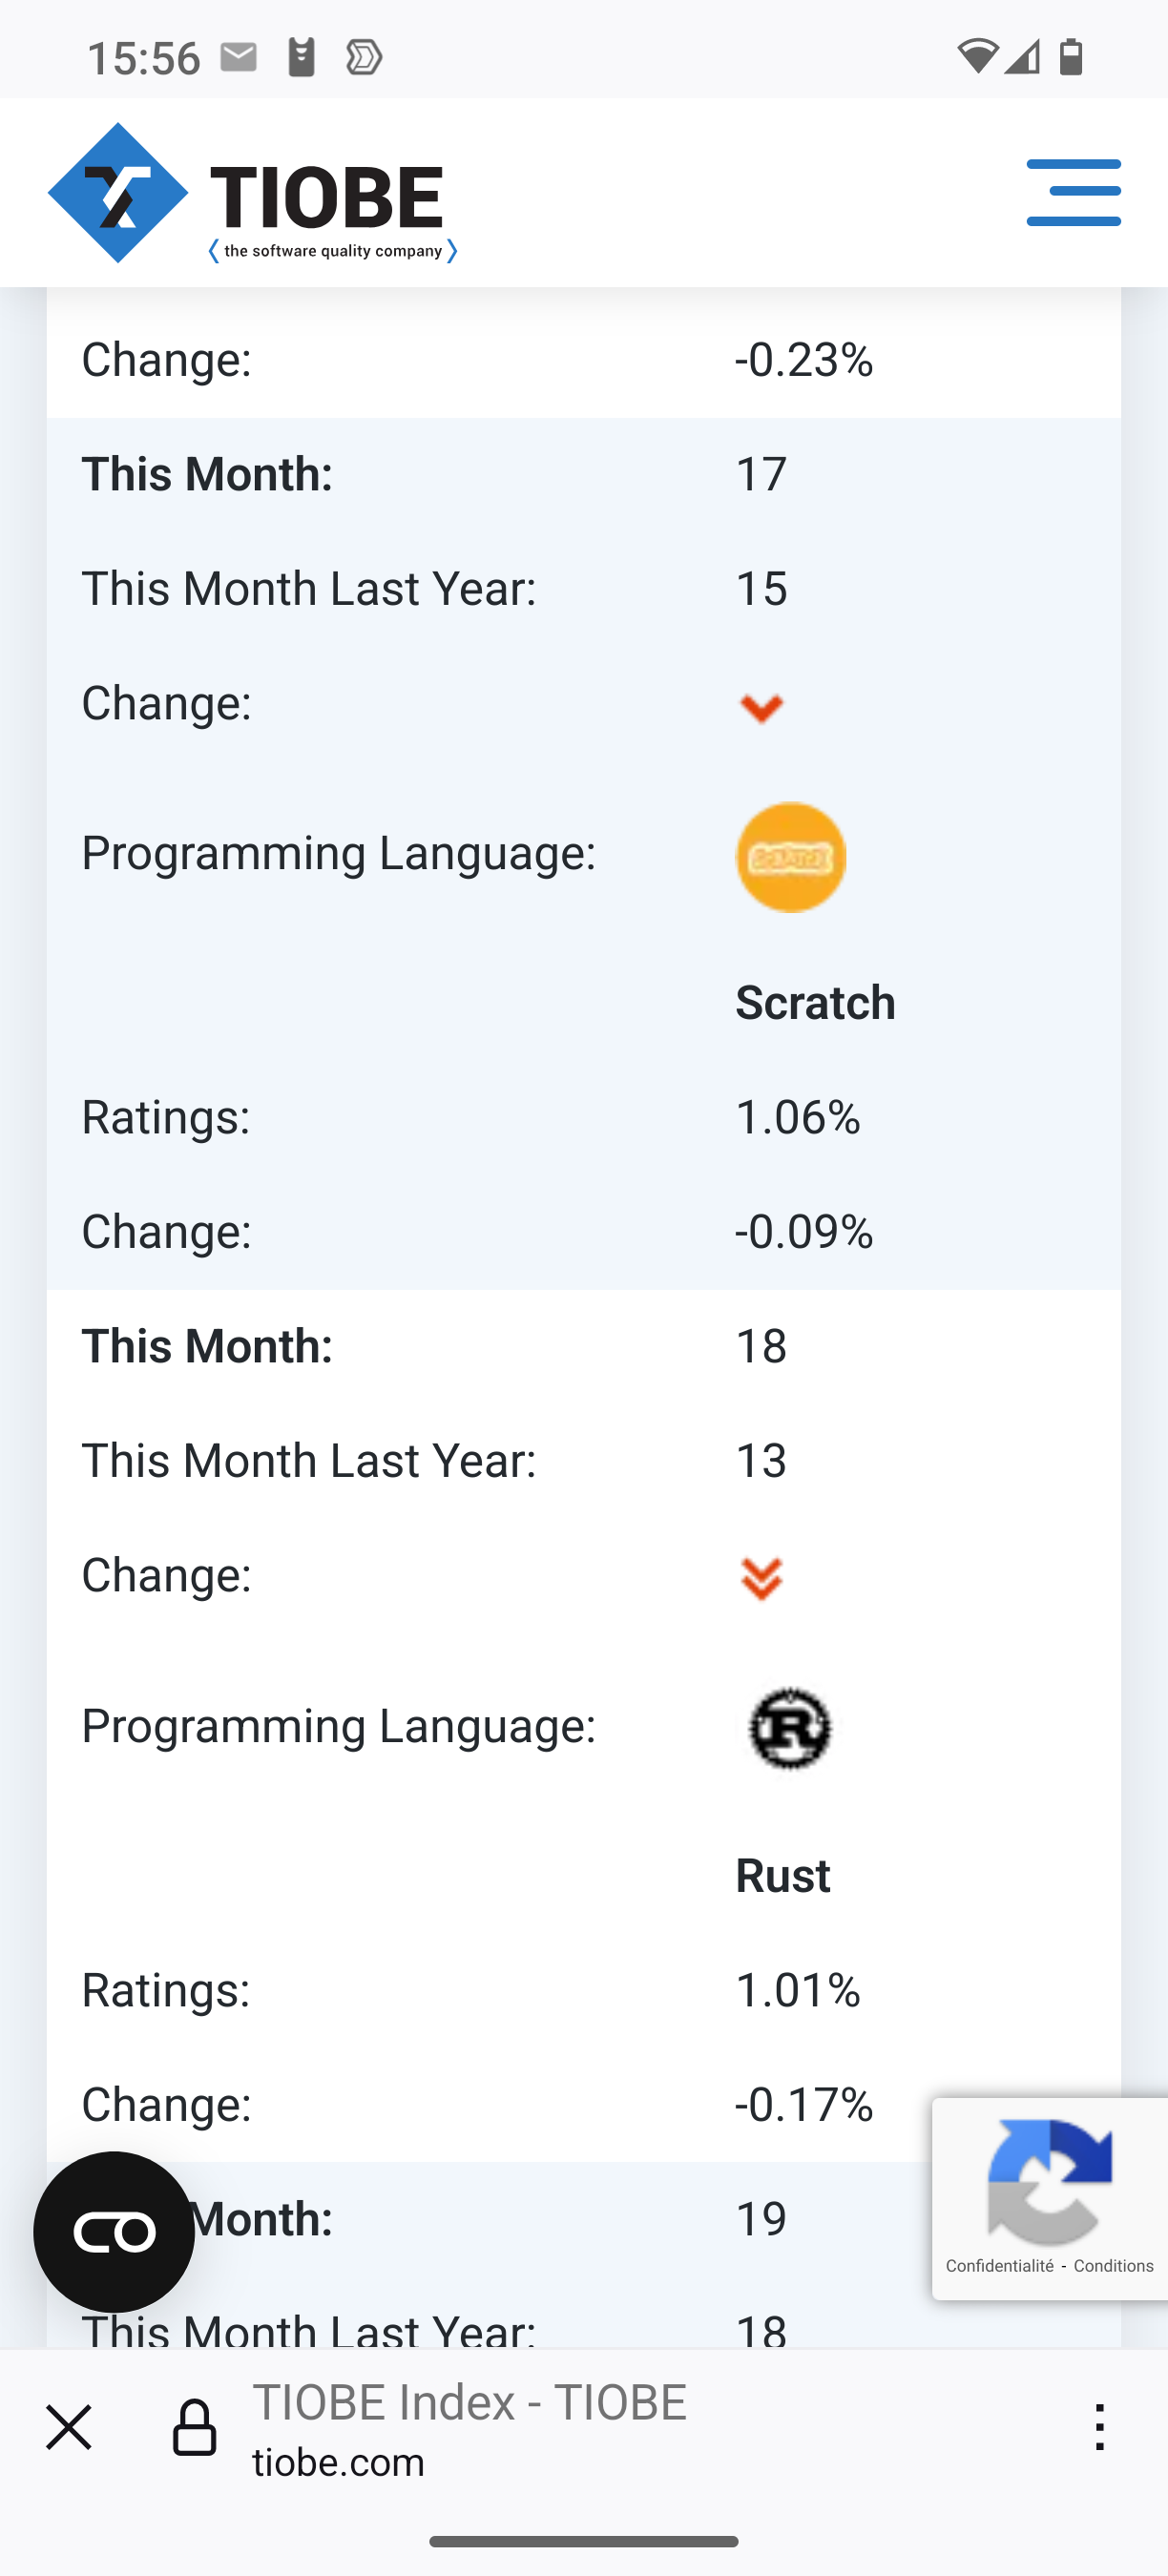Tap the TIOBE Index page title
Viewport: 1168px width, 2576px height.
click(469, 2402)
